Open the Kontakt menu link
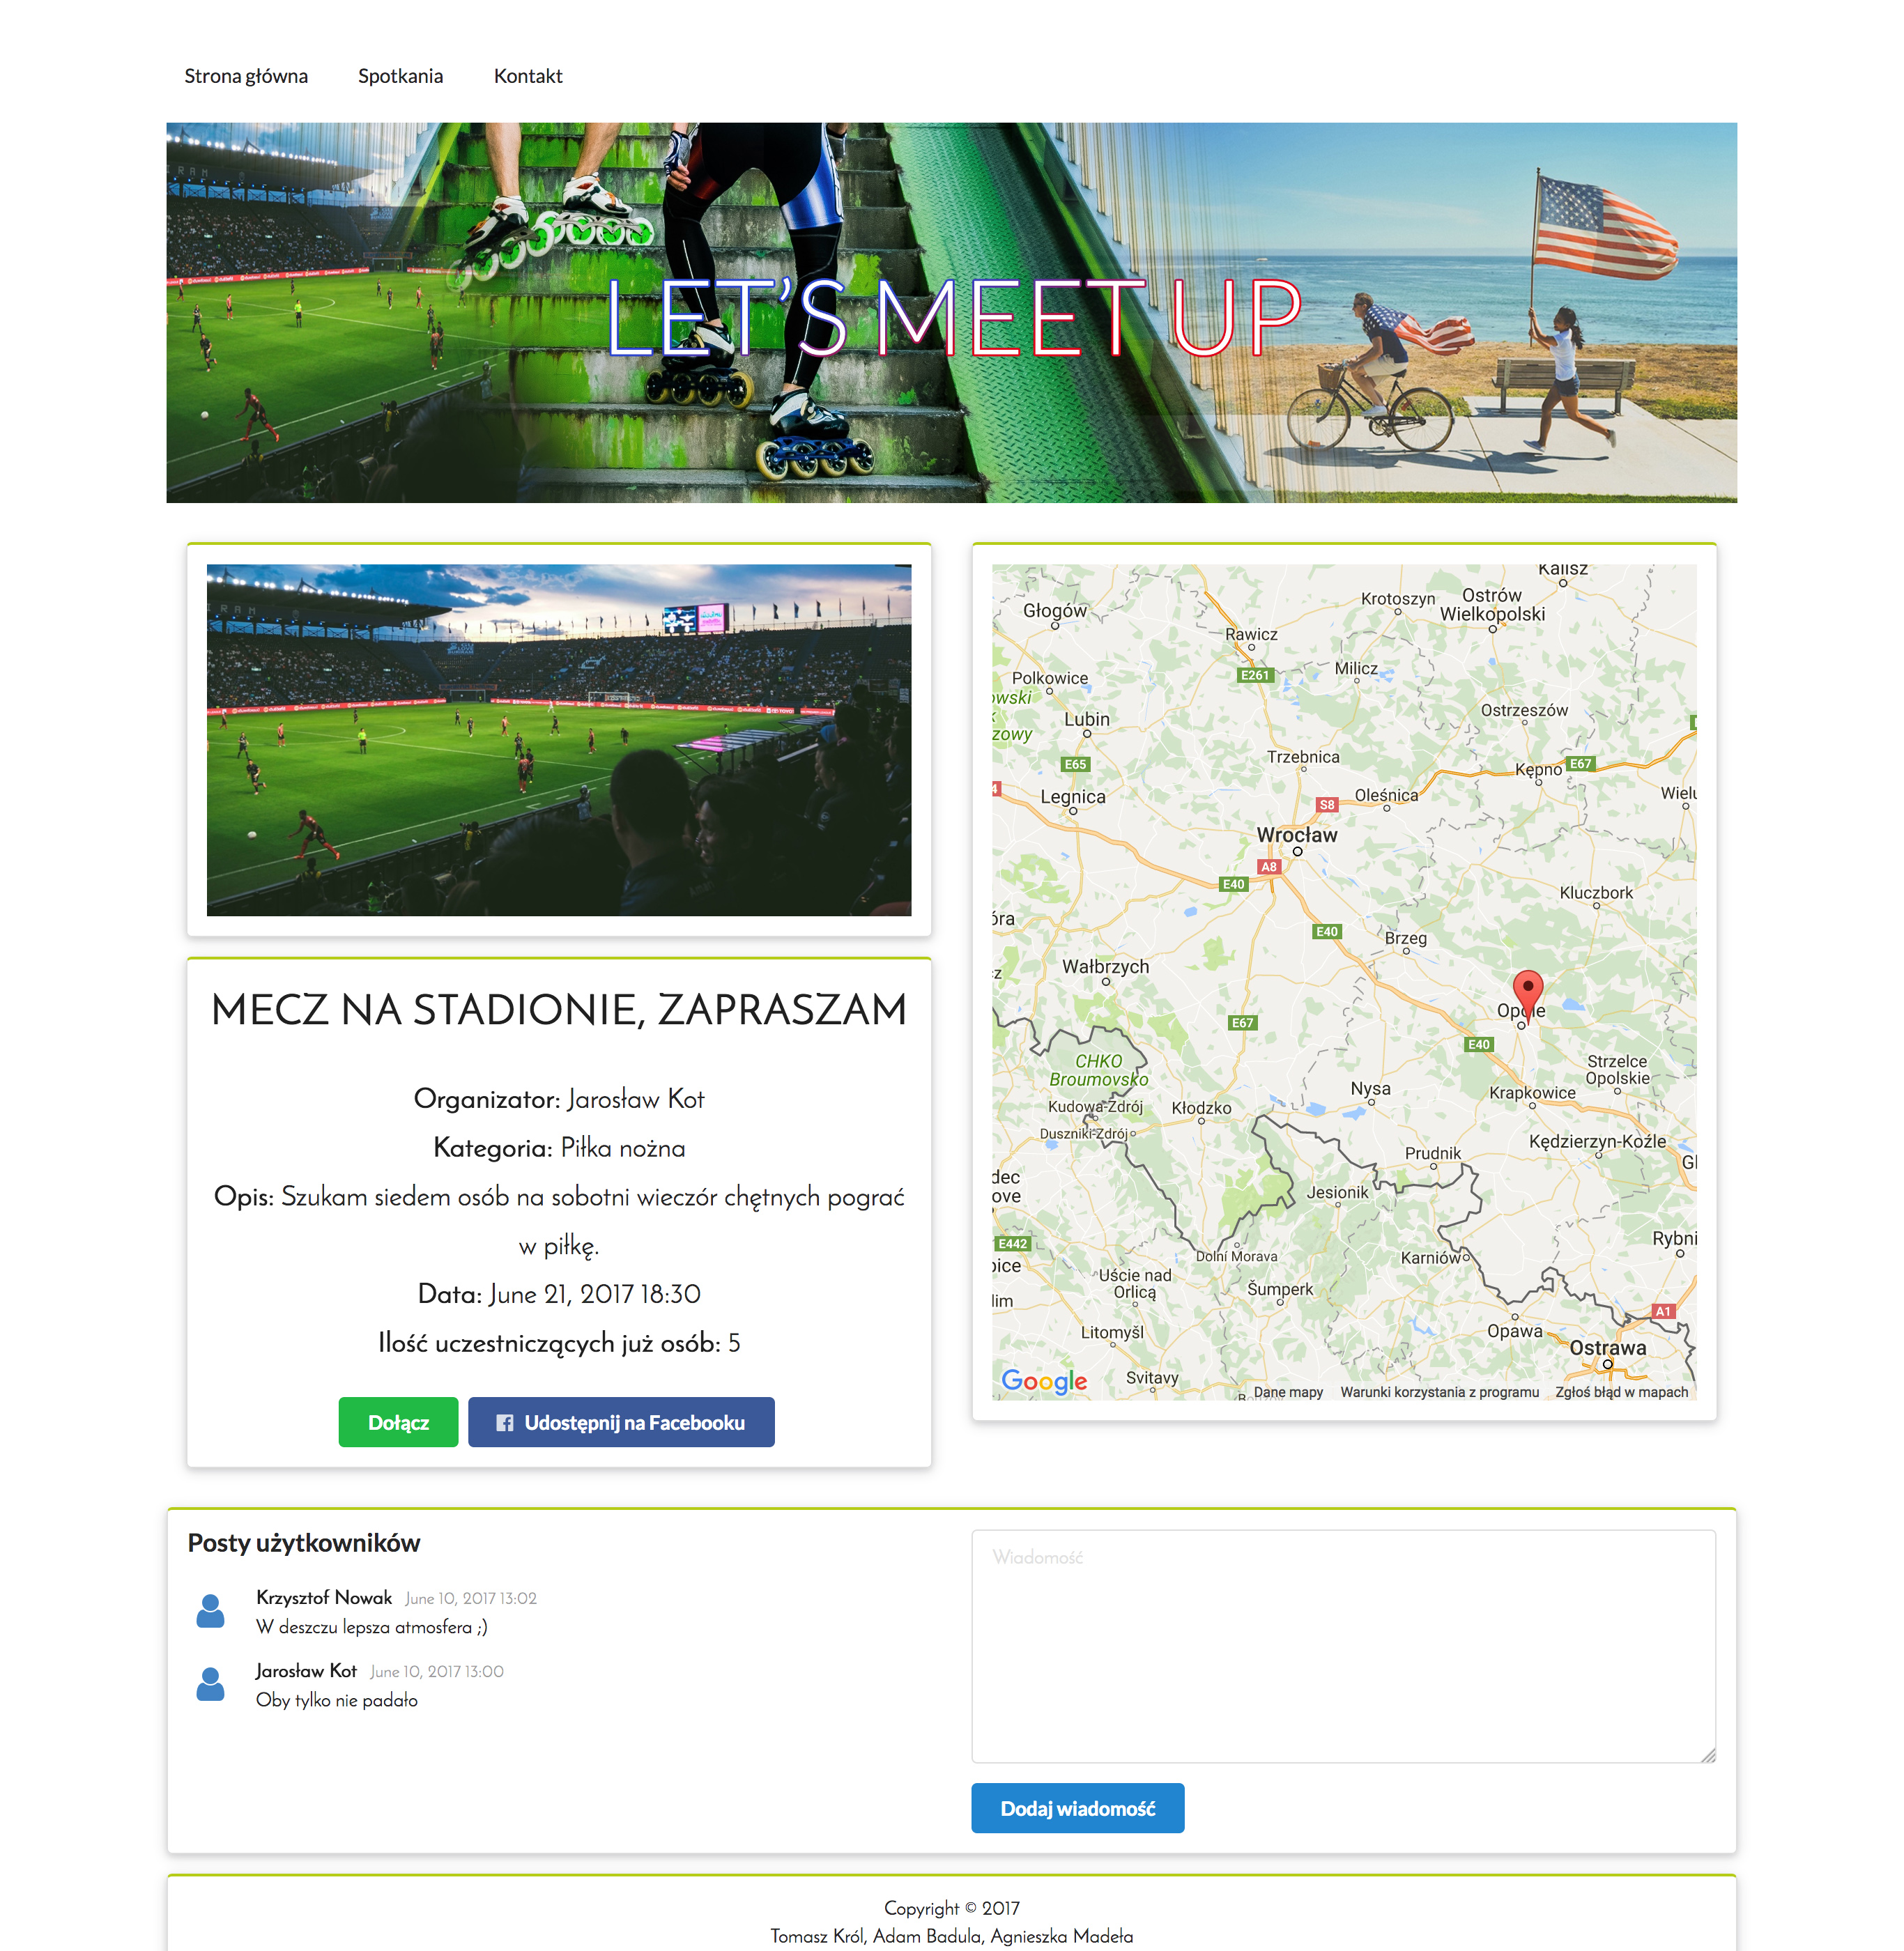The width and height of the screenshot is (1904, 1951). pyautogui.click(x=528, y=76)
